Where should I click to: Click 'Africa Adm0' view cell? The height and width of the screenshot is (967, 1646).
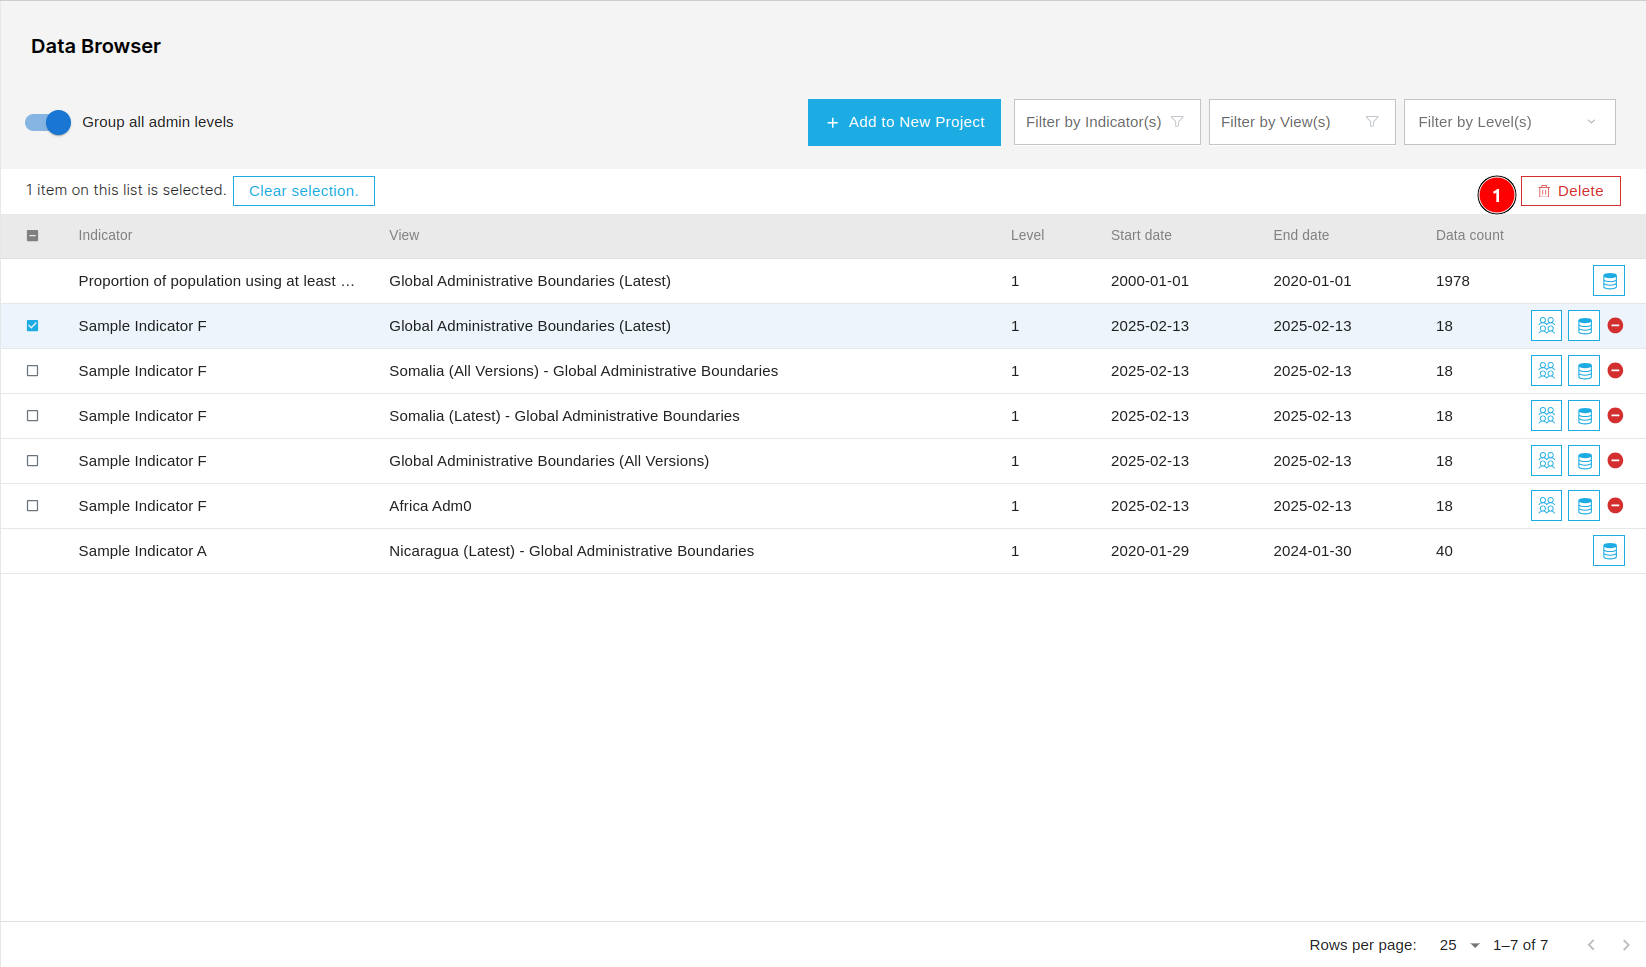(430, 506)
